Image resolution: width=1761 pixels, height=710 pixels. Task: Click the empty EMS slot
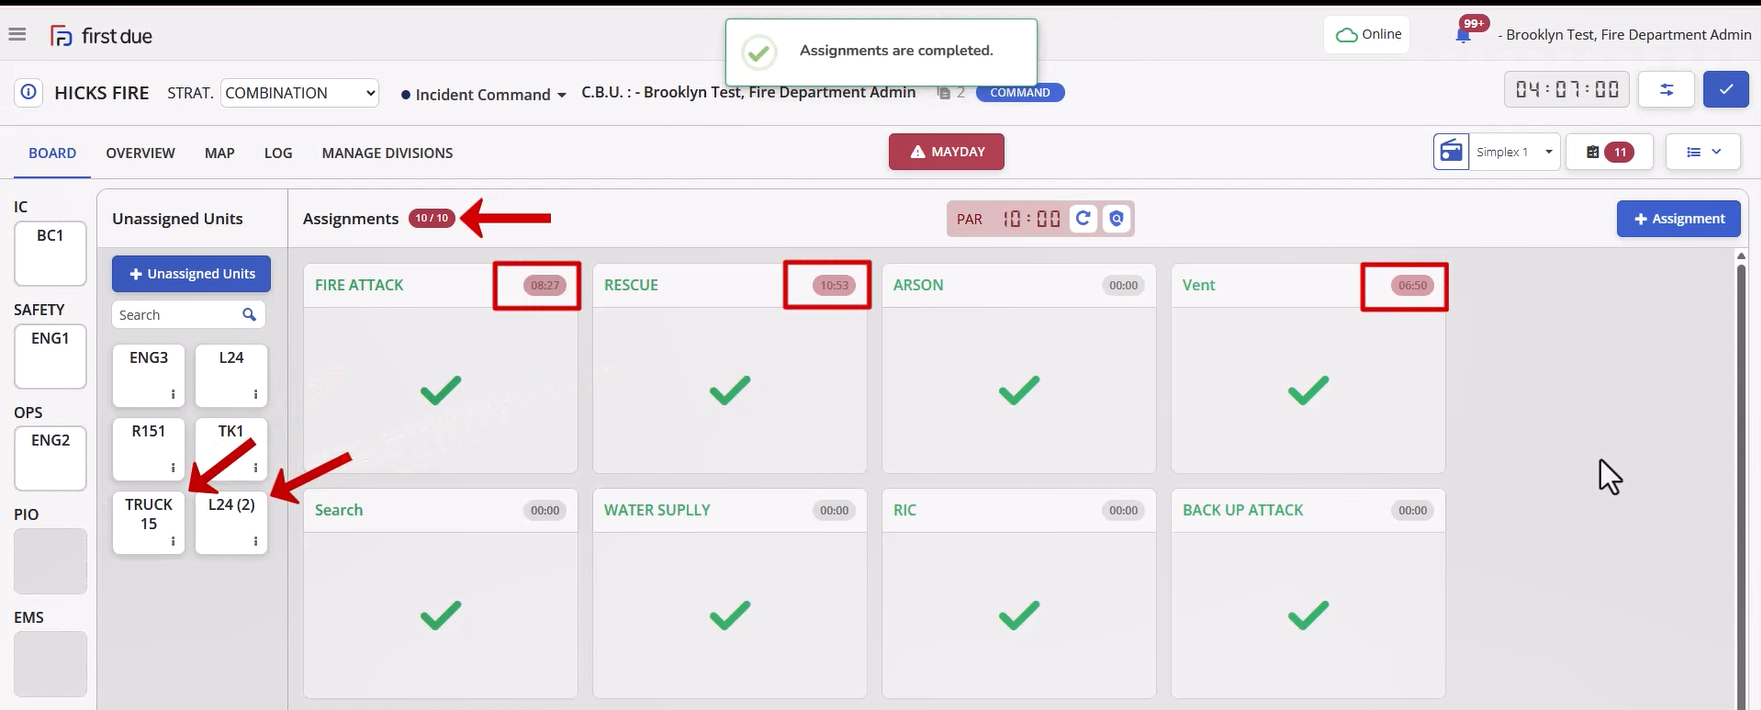(50, 664)
